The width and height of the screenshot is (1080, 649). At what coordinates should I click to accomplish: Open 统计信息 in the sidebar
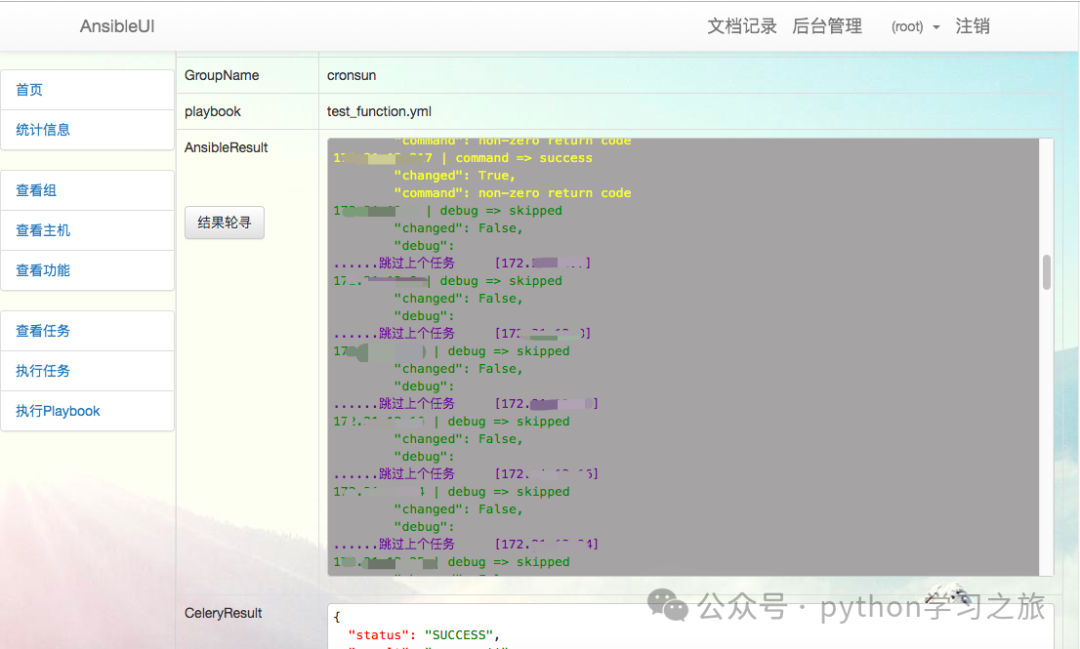(x=87, y=130)
